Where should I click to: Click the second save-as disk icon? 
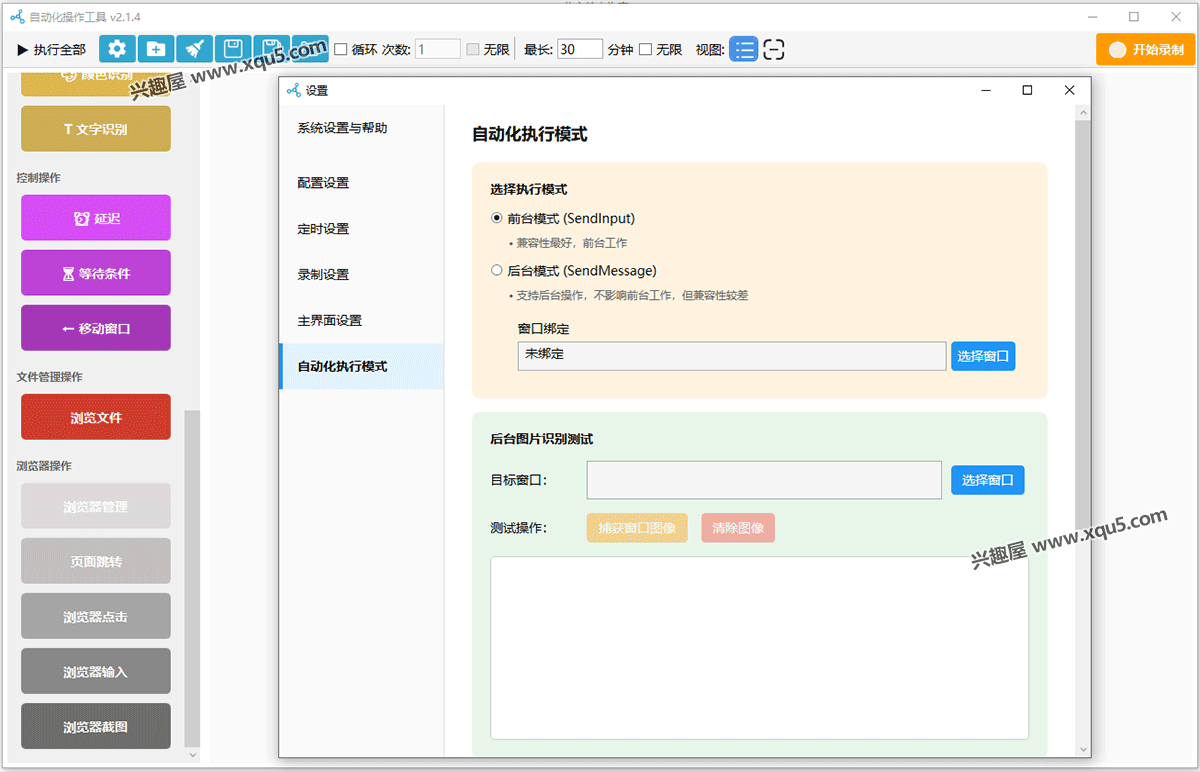(x=271, y=49)
